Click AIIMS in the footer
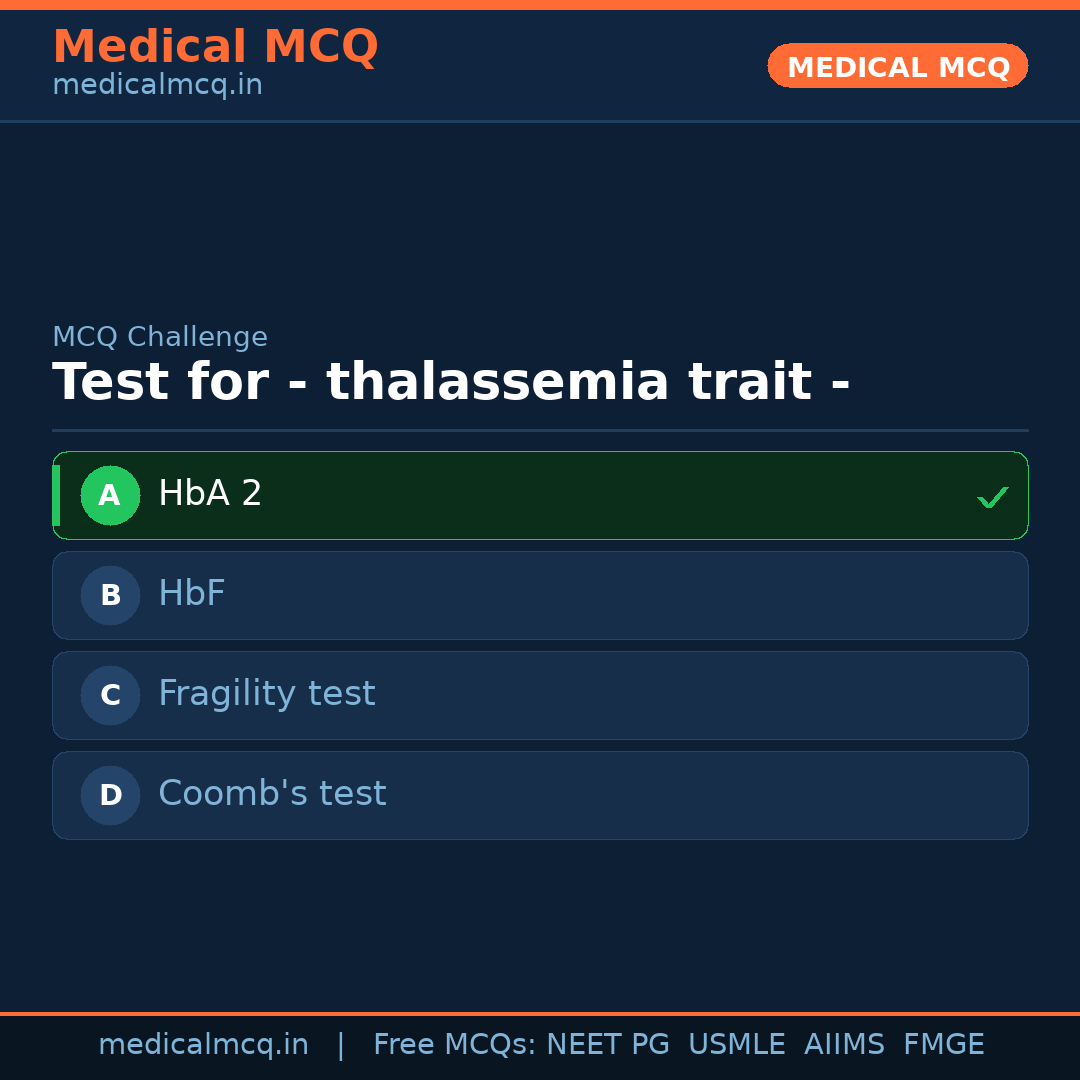 click(x=844, y=1045)
